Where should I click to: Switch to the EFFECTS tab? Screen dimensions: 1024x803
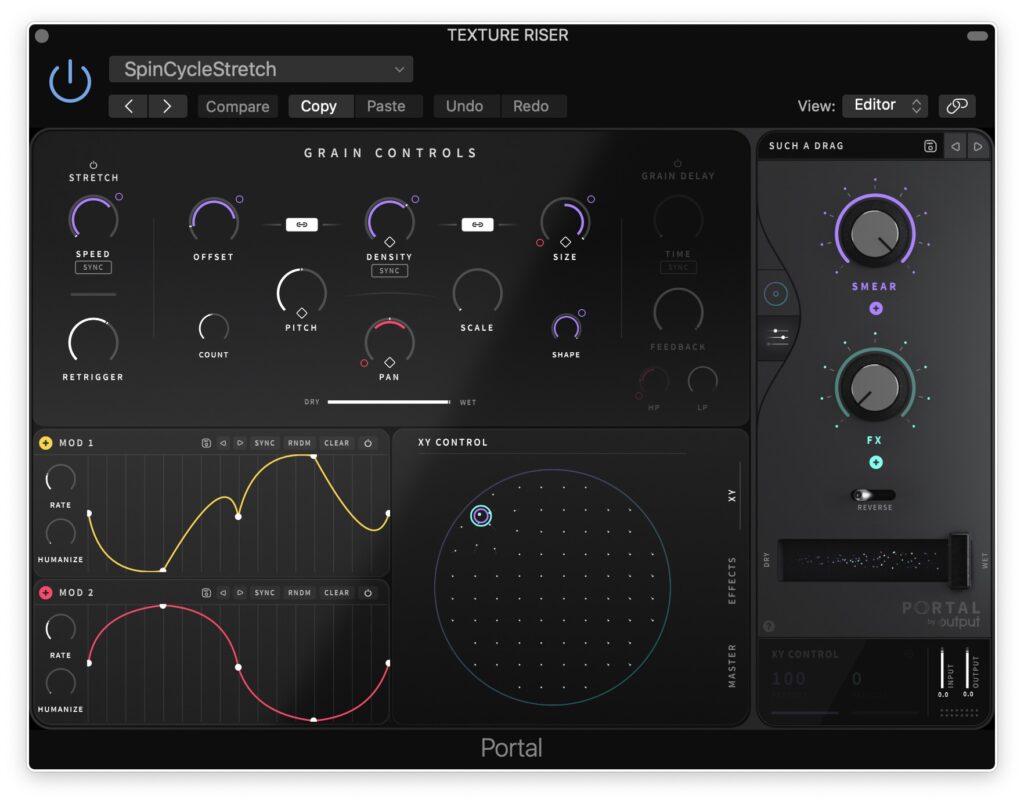[732, 580]
